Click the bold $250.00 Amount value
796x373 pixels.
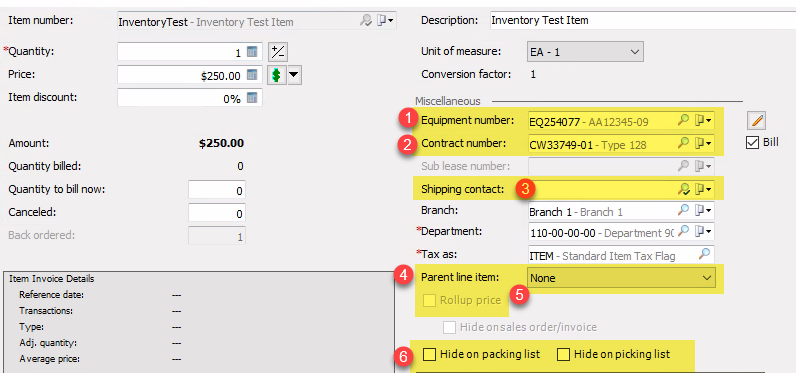coord(221,144)
